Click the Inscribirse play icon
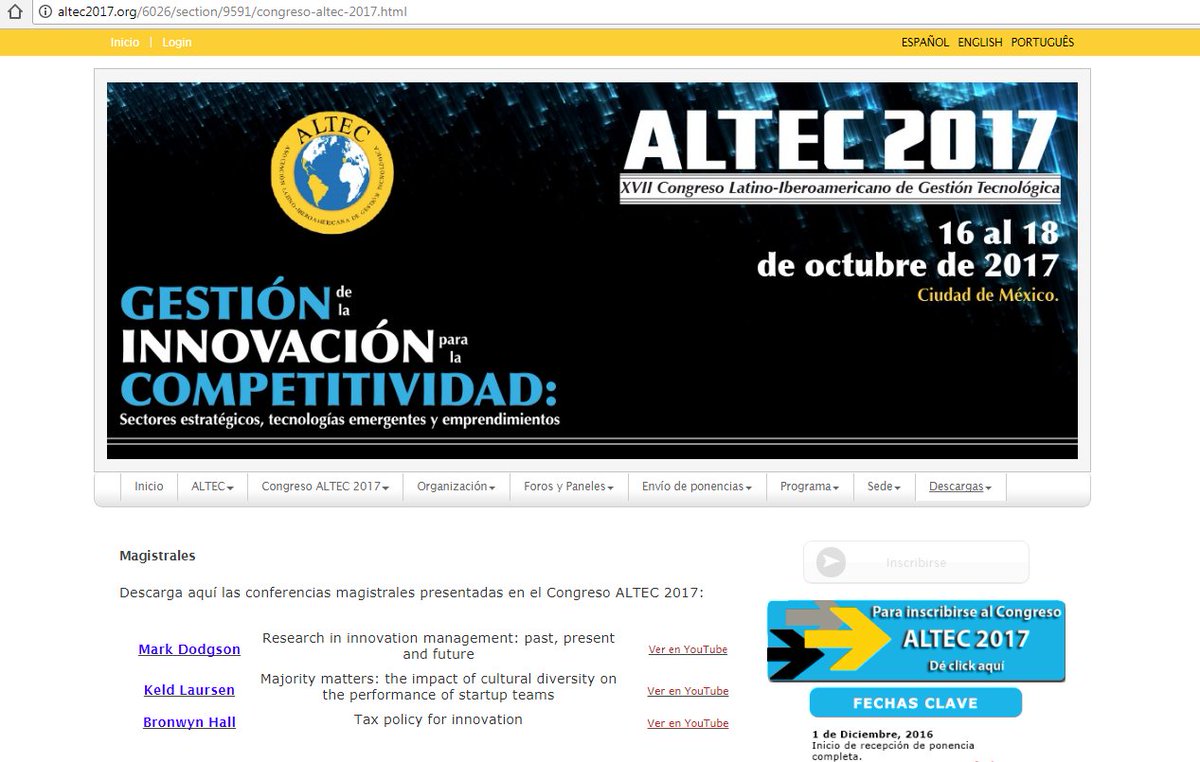 (x=830, y=563)
